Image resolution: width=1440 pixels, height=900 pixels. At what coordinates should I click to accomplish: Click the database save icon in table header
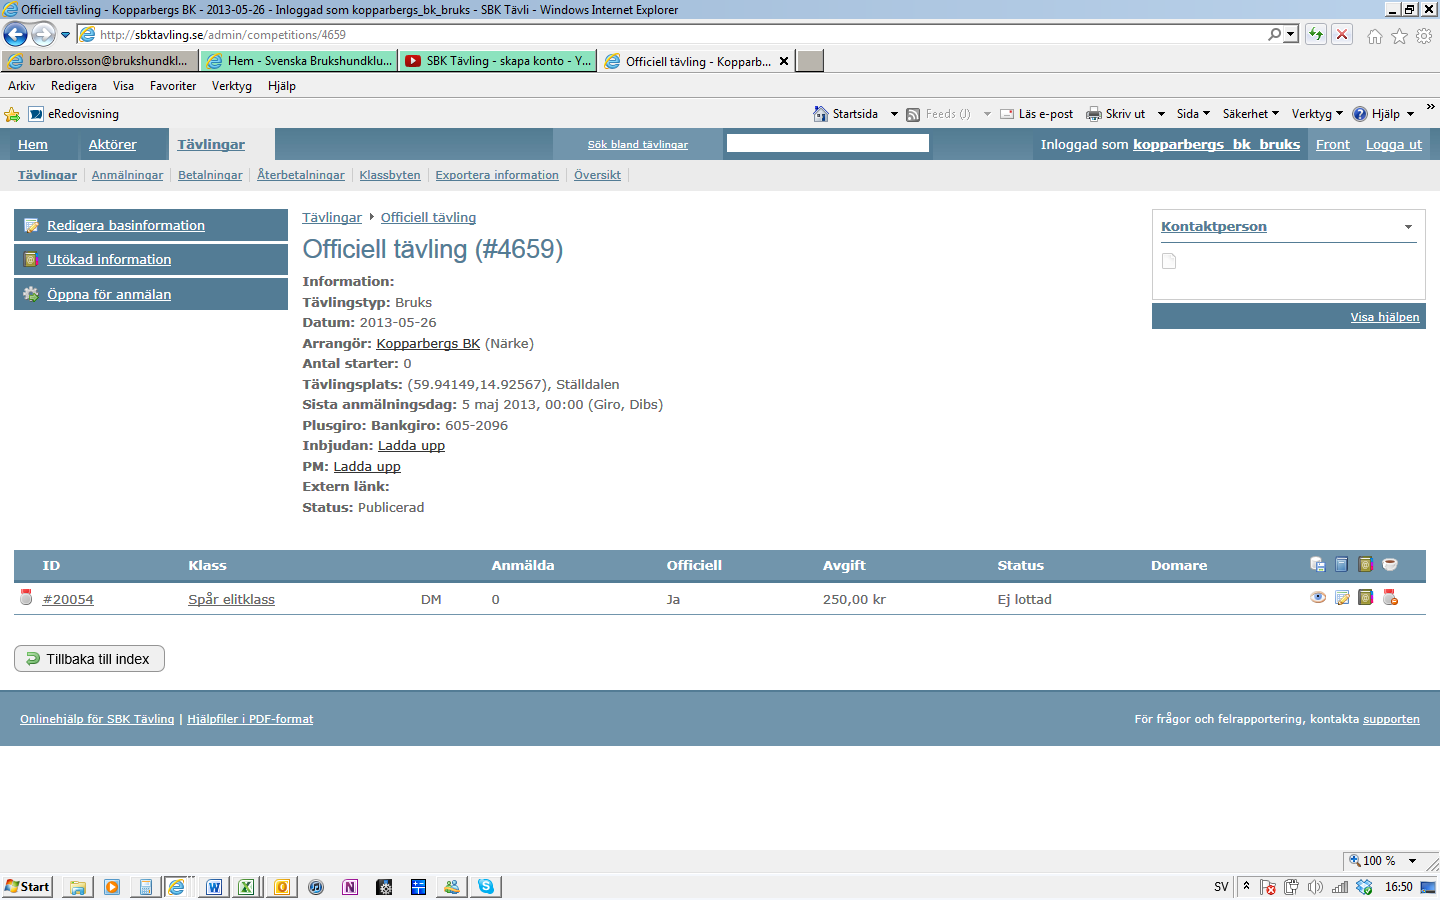(x=1317, y=565)
